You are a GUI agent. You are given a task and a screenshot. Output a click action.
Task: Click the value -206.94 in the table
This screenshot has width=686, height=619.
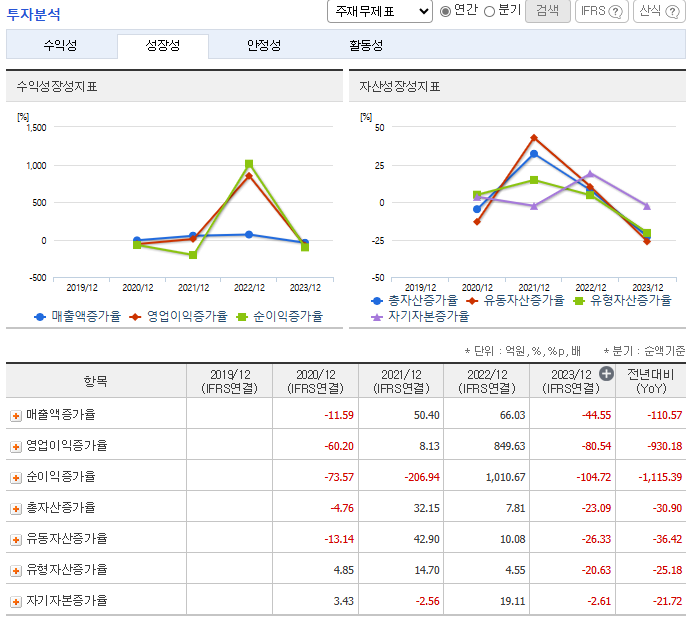(x=422, y=478)
